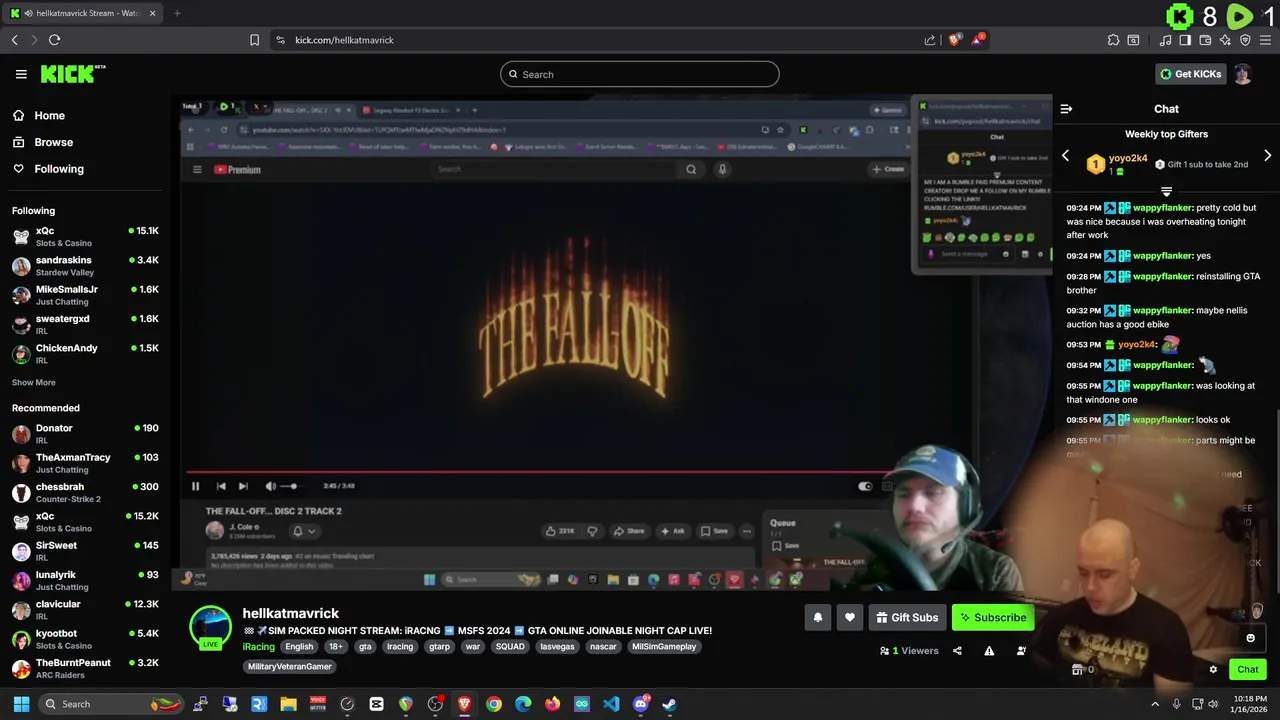
Task: Show hidden system tray icons
Action: coord(1155,704)
